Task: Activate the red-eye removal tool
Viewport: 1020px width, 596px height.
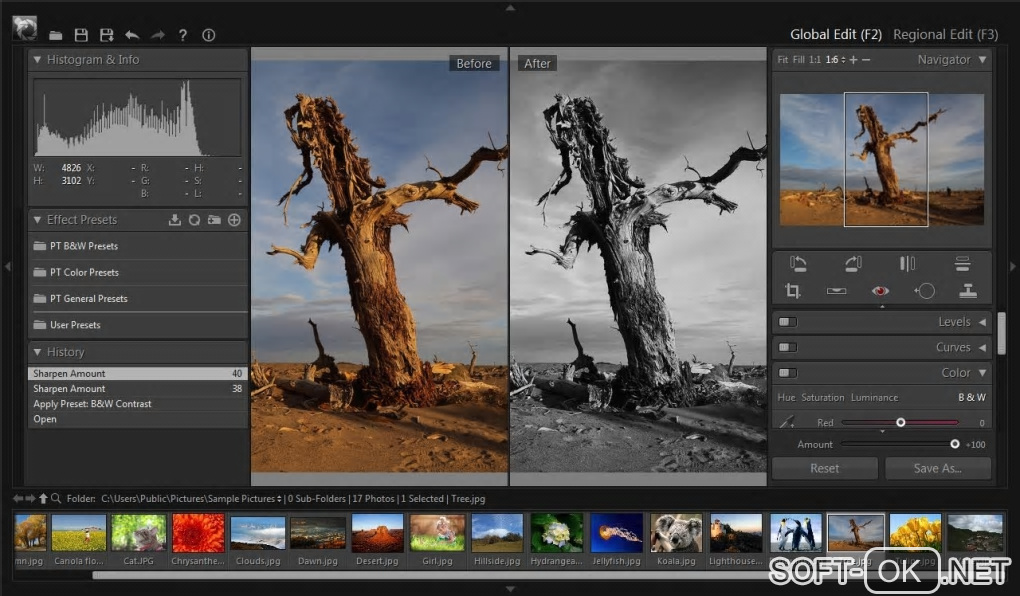Action: click(x=880, y=291)
